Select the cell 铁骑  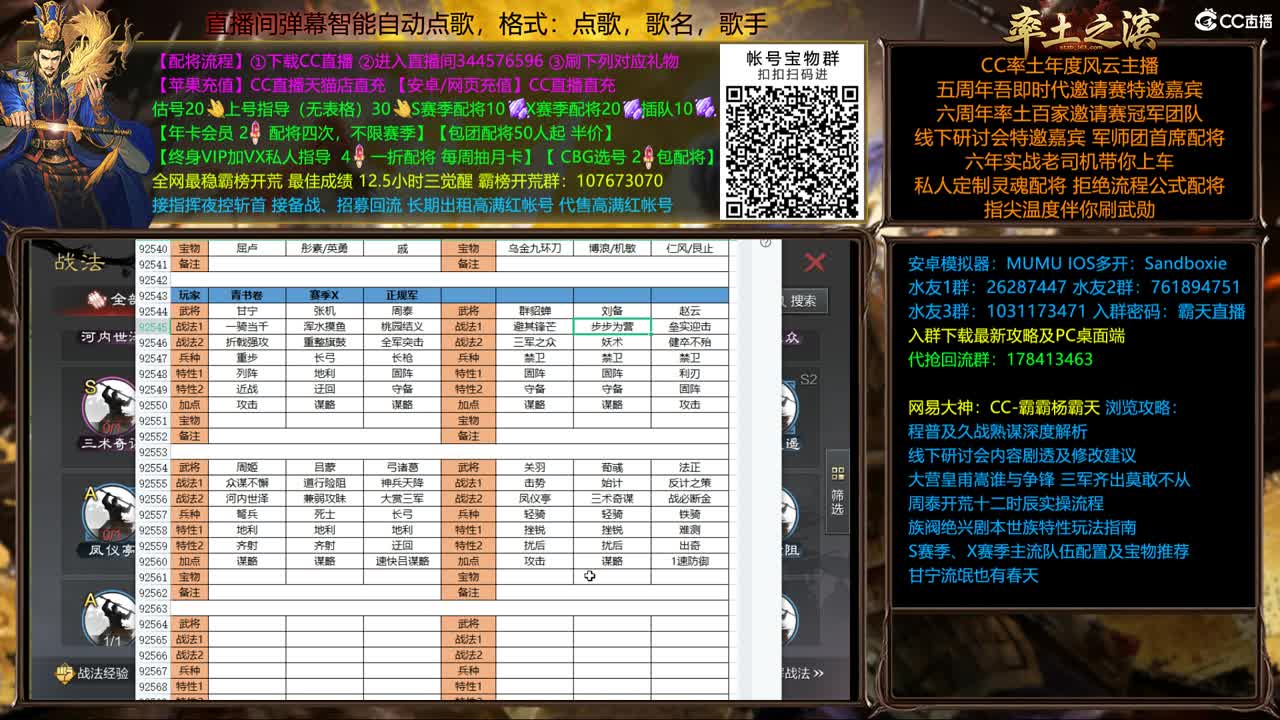pyautogui.click(x=690, y=514)
